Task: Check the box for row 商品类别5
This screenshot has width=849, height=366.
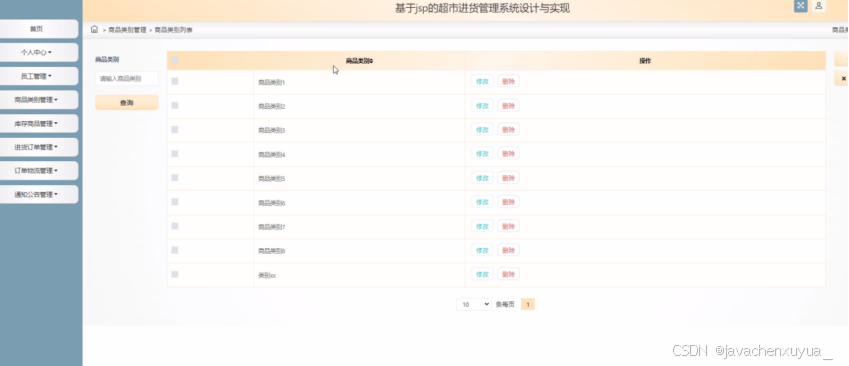Action: point(175,178)
